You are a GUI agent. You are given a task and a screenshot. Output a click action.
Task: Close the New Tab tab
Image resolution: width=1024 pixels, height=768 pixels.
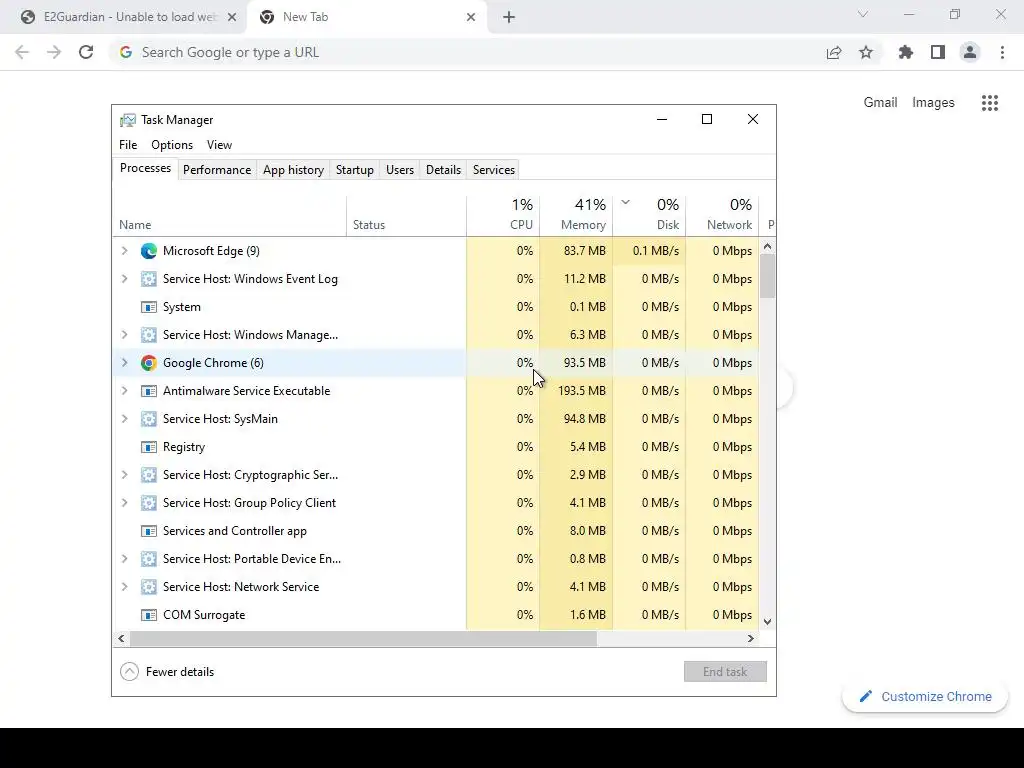[x=471, y=17]
